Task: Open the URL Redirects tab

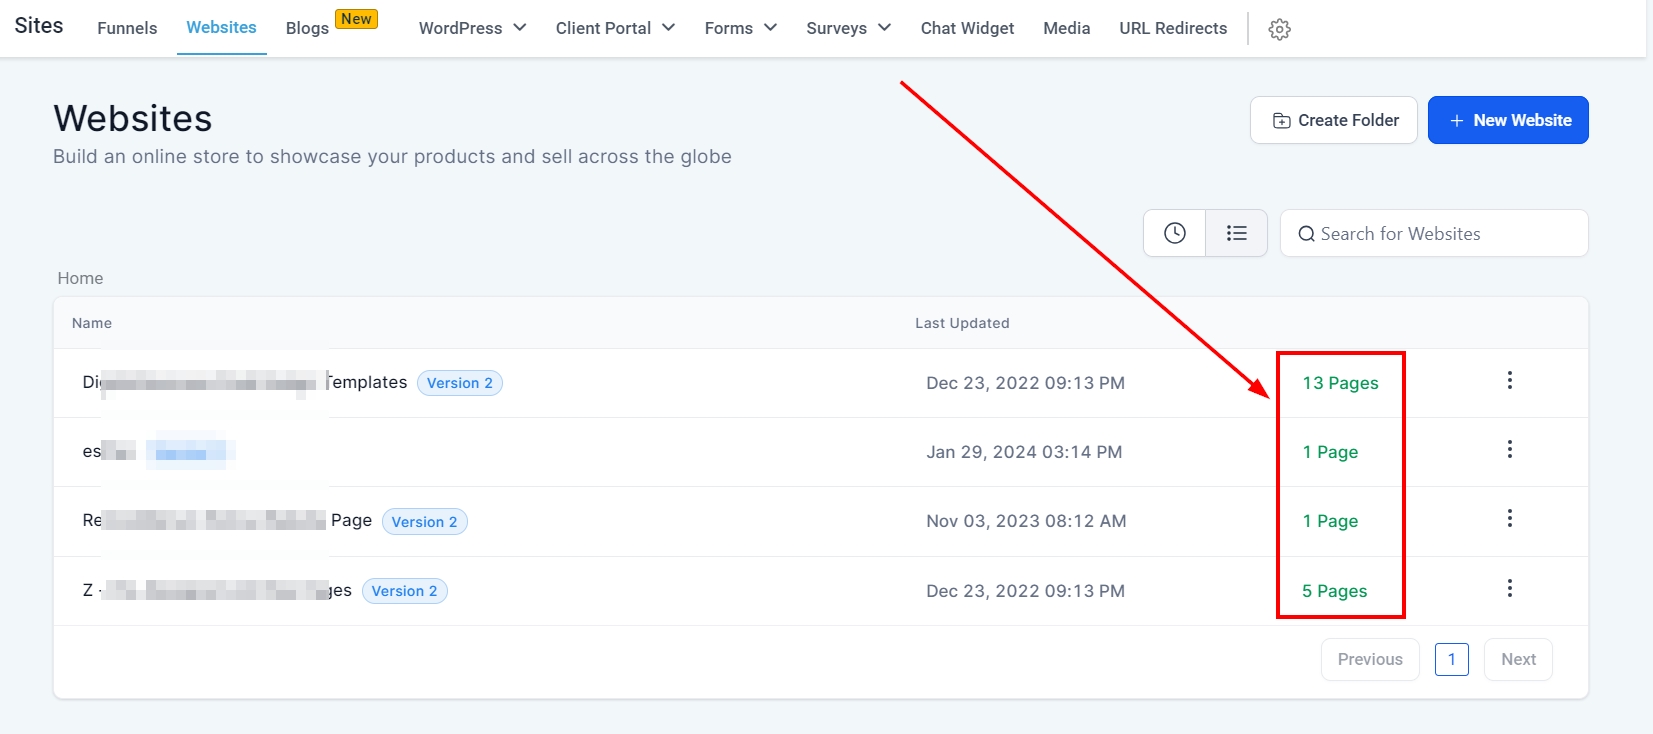Action: coord(1173,28)
